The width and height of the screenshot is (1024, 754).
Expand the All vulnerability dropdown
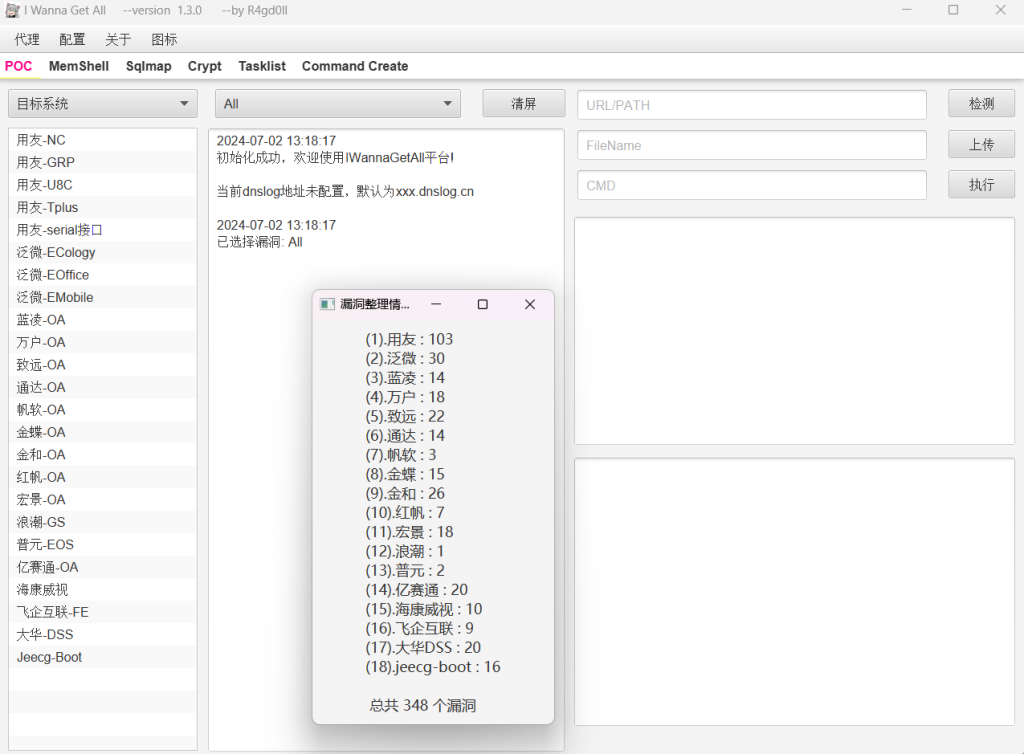pos(337,104)
